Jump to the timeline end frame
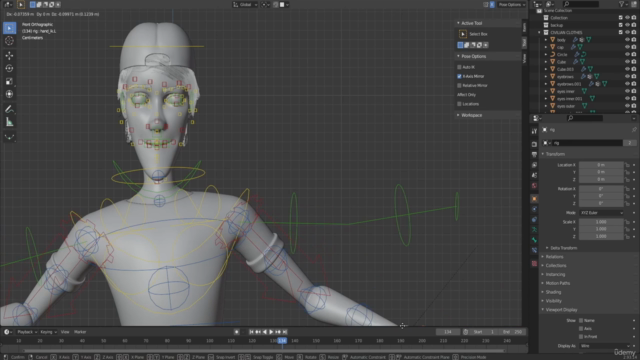 tap(285, 332)
